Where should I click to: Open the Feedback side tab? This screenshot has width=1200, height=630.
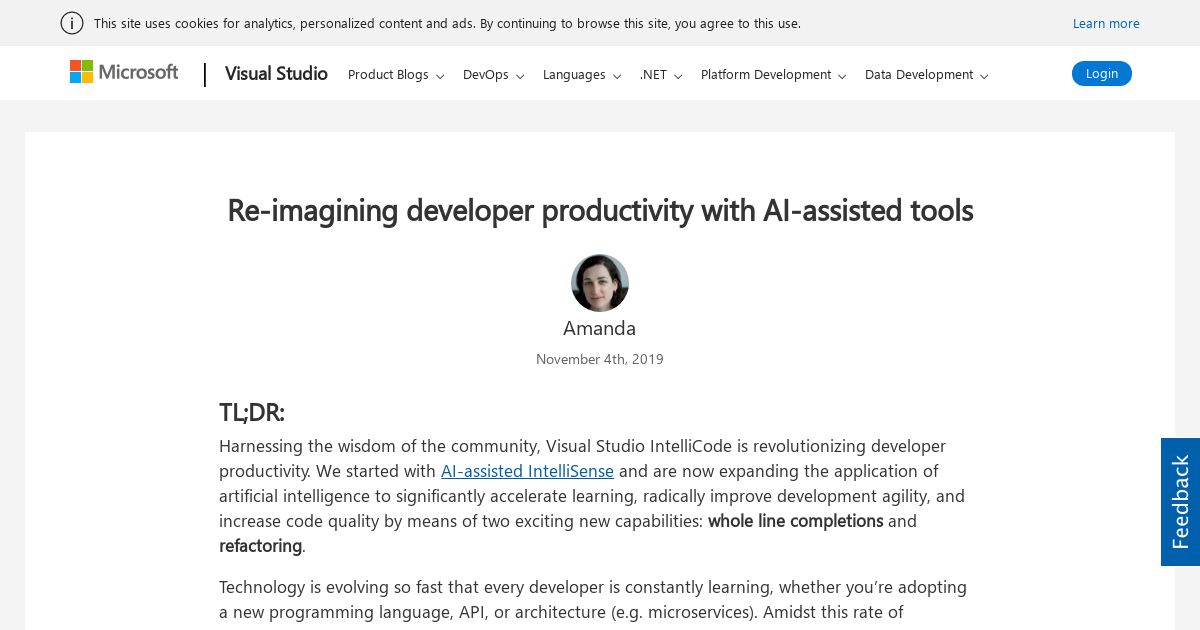pyautogui.click(x=1180, y=502)
